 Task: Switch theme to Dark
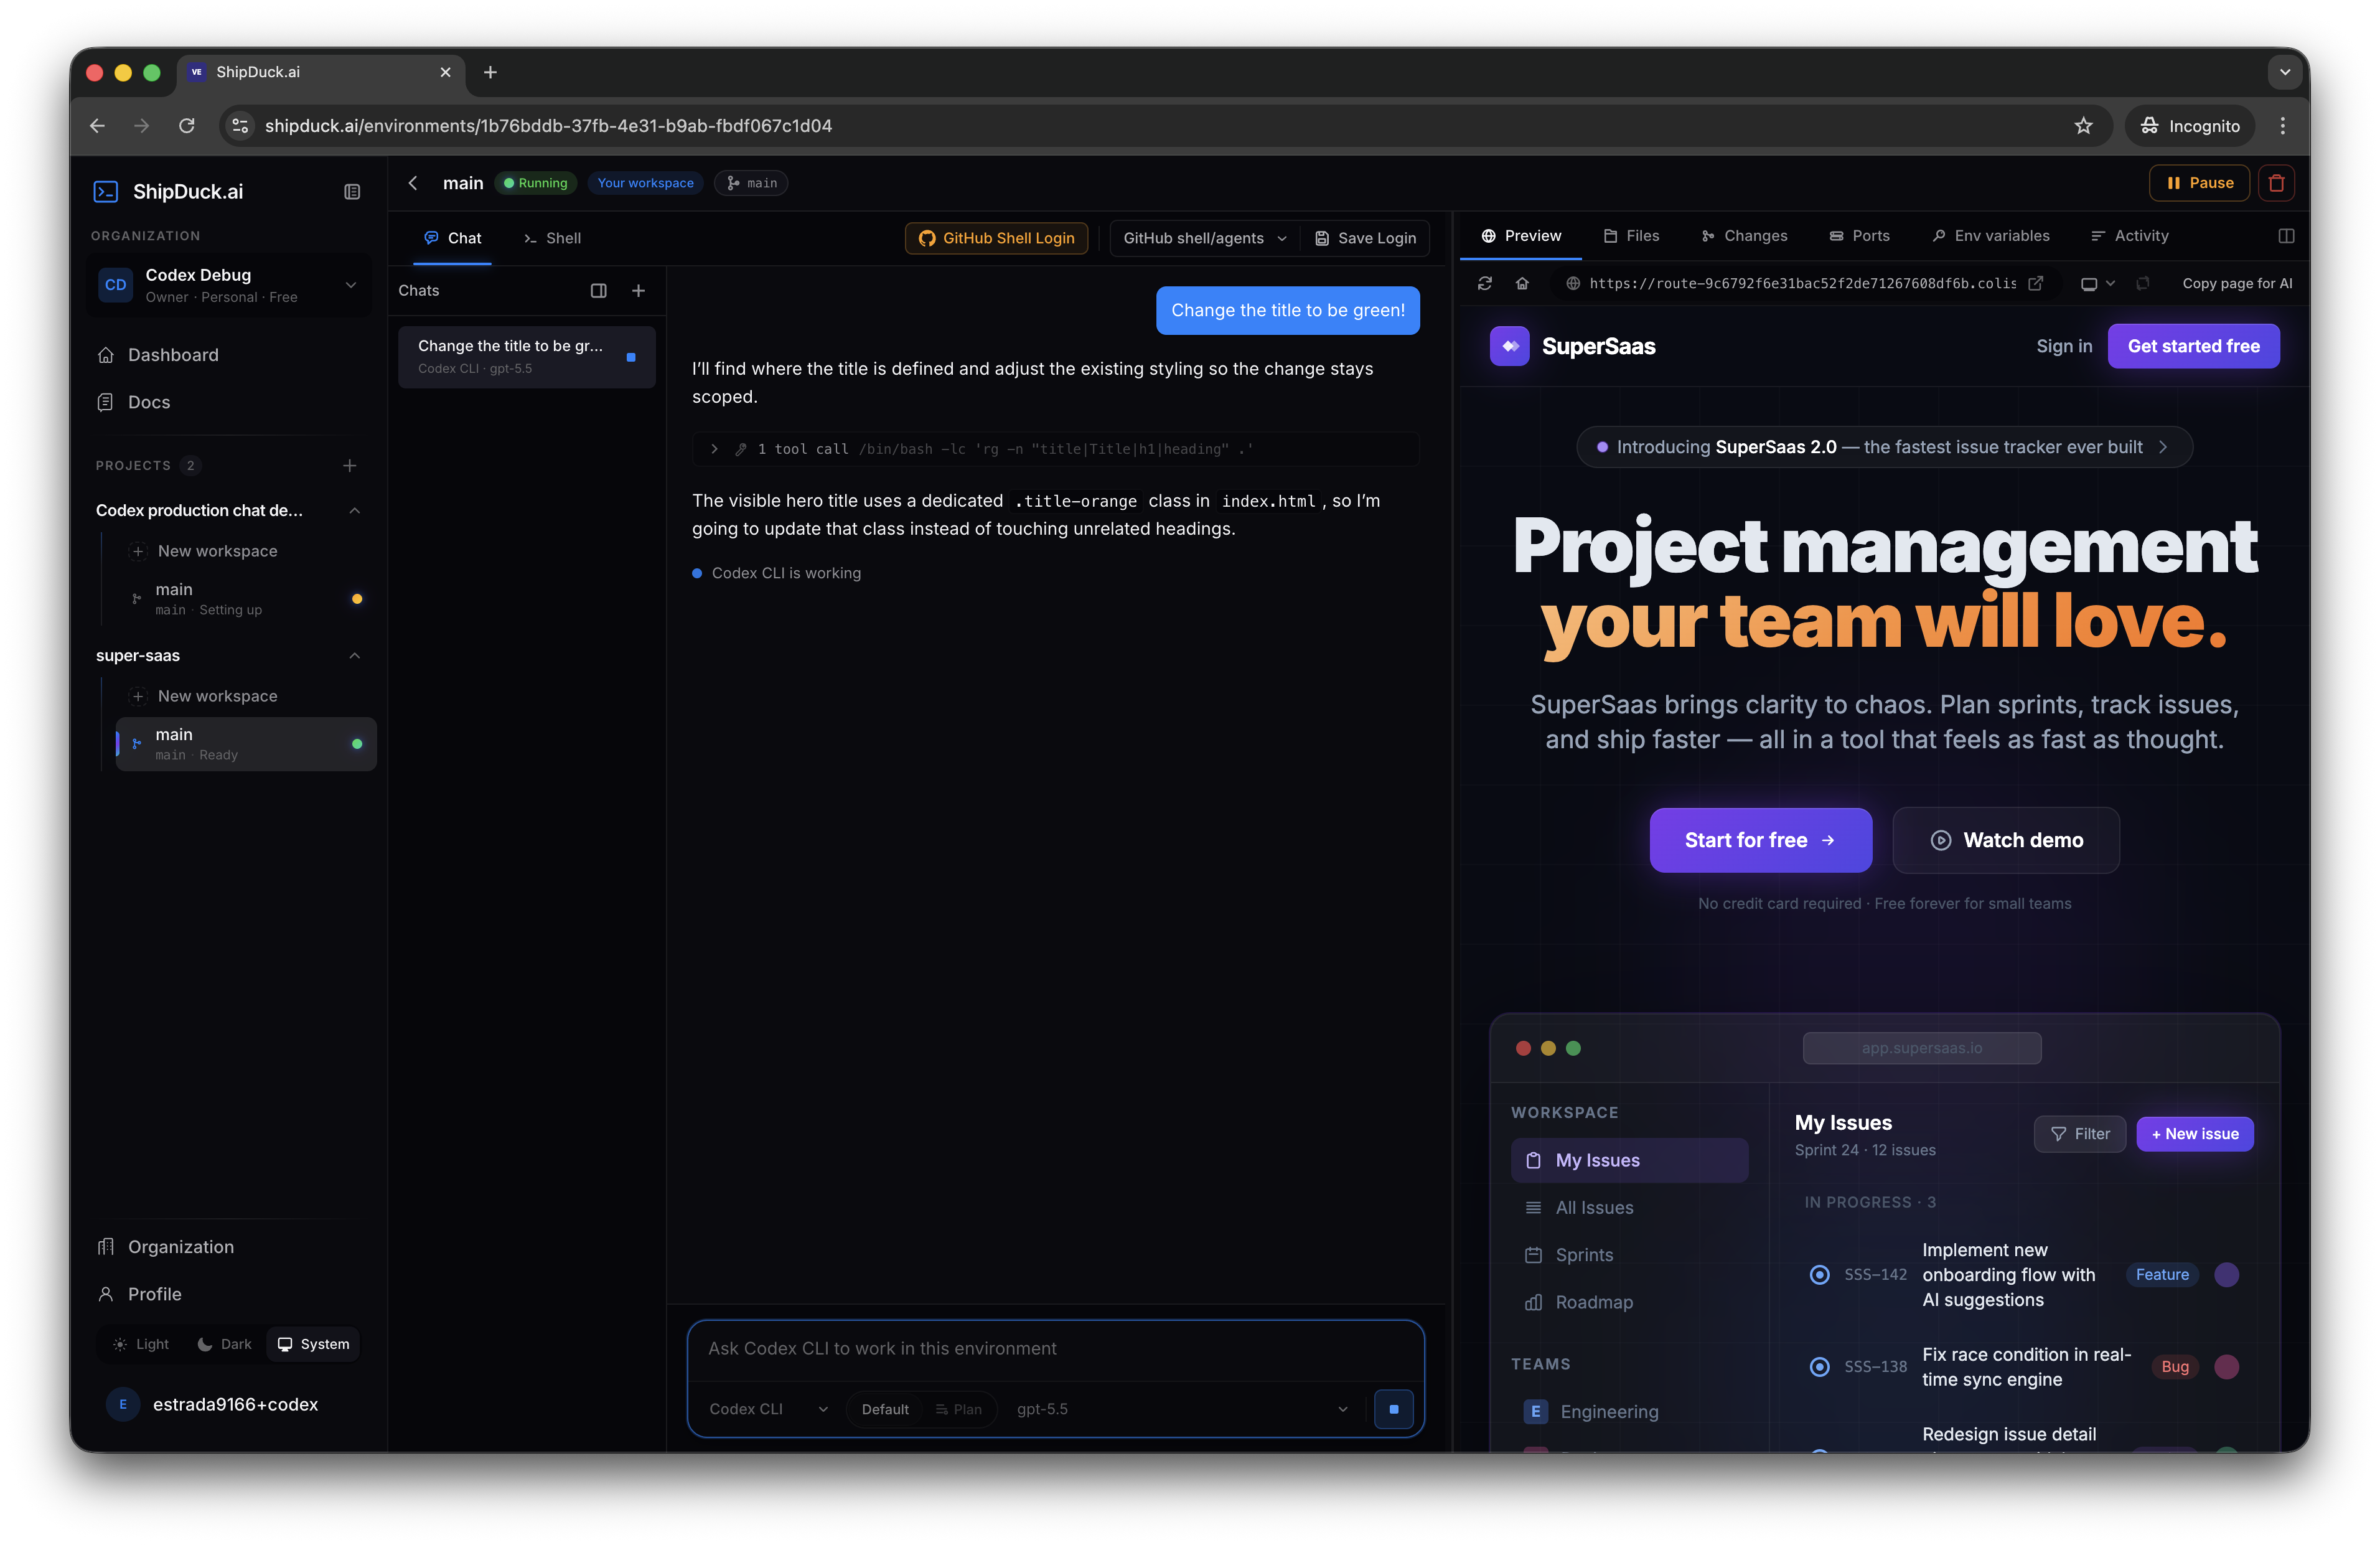tap(224, 1344)
